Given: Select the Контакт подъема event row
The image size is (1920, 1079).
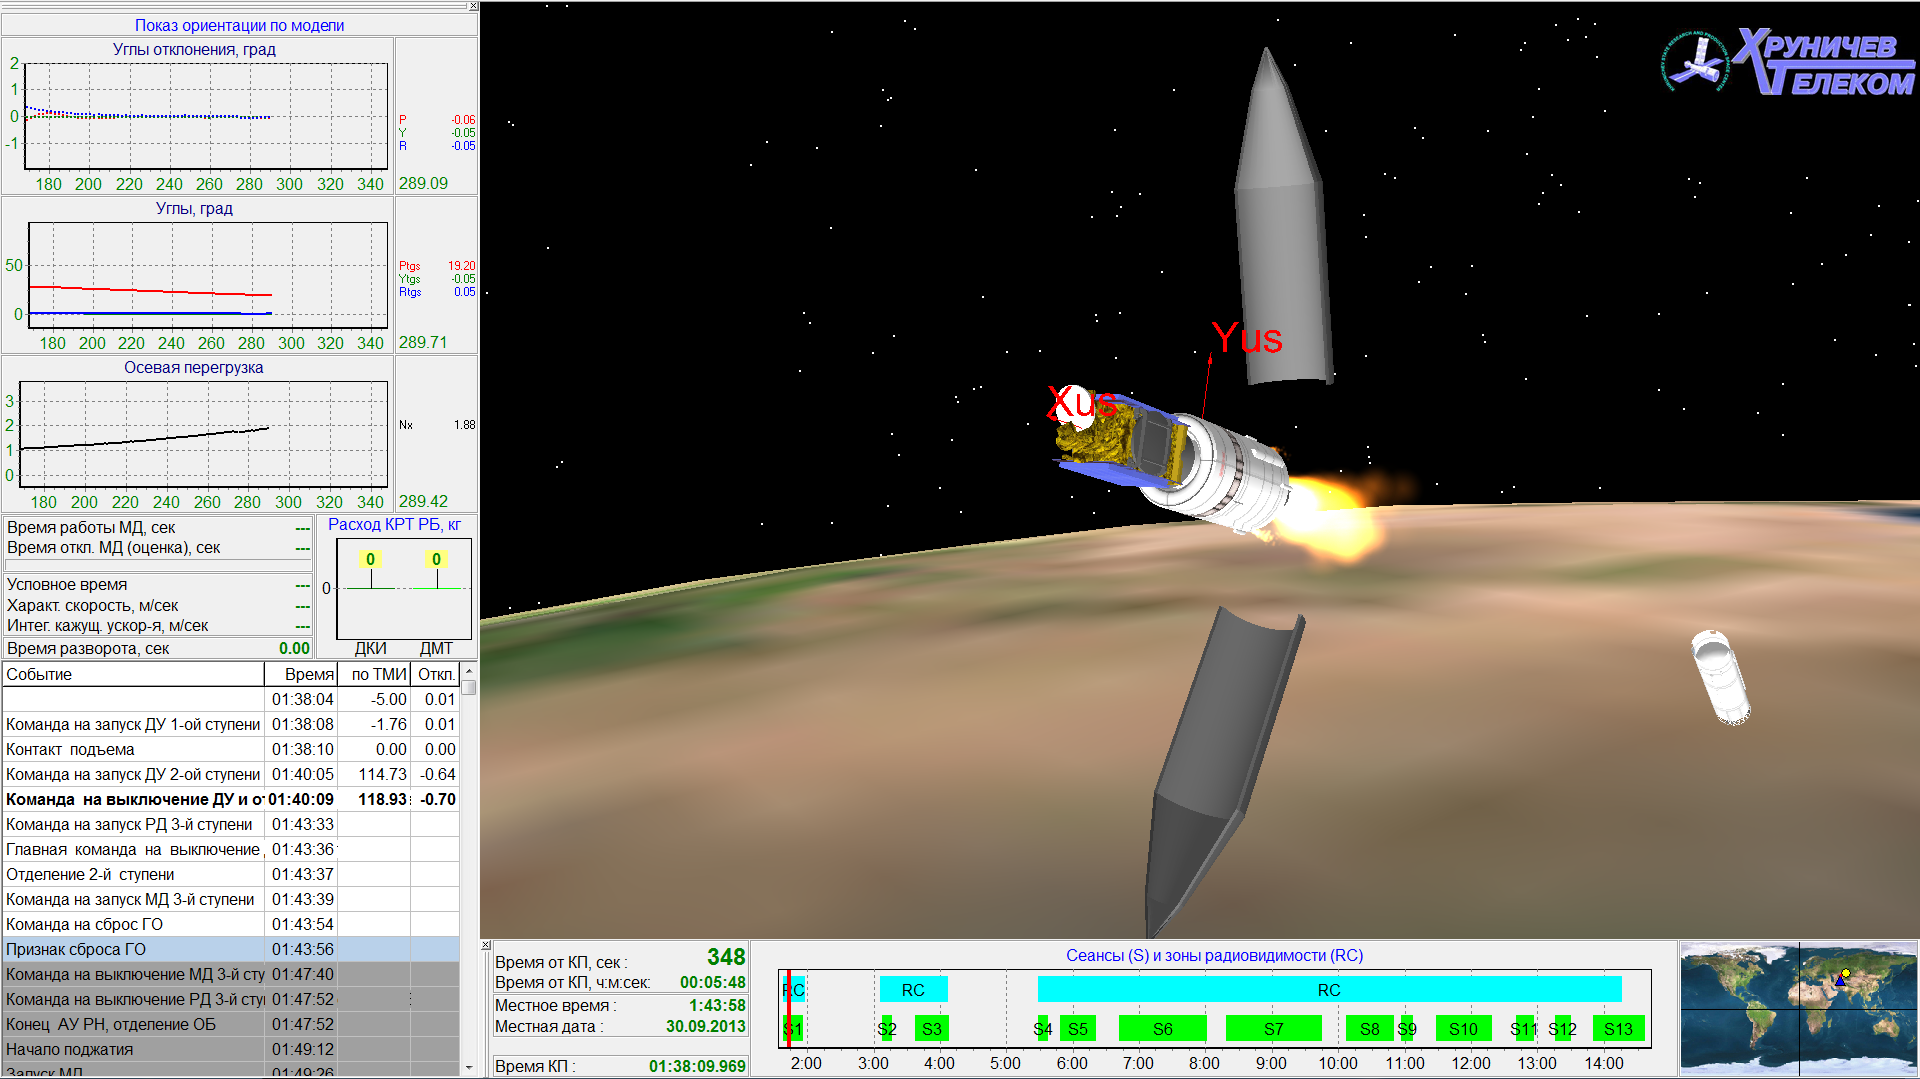Looking at the screenshot, I should [x=135, y=749].
